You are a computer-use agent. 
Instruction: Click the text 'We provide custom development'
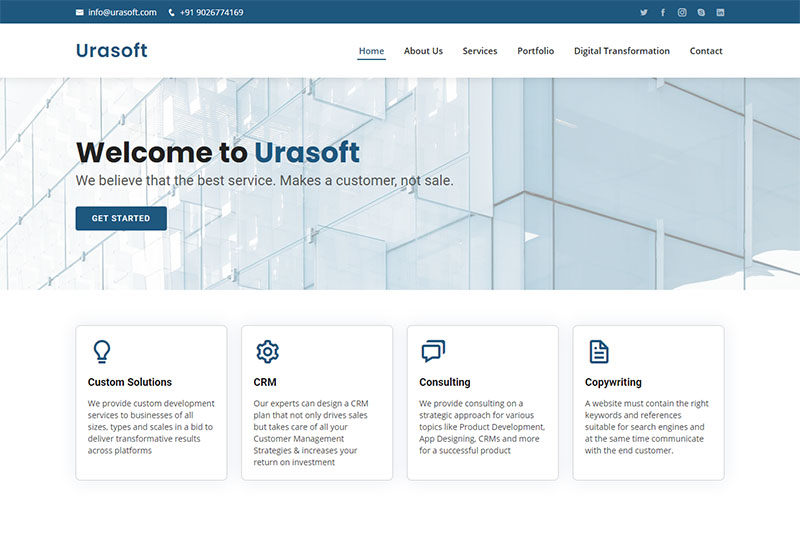tap(151, 403)
